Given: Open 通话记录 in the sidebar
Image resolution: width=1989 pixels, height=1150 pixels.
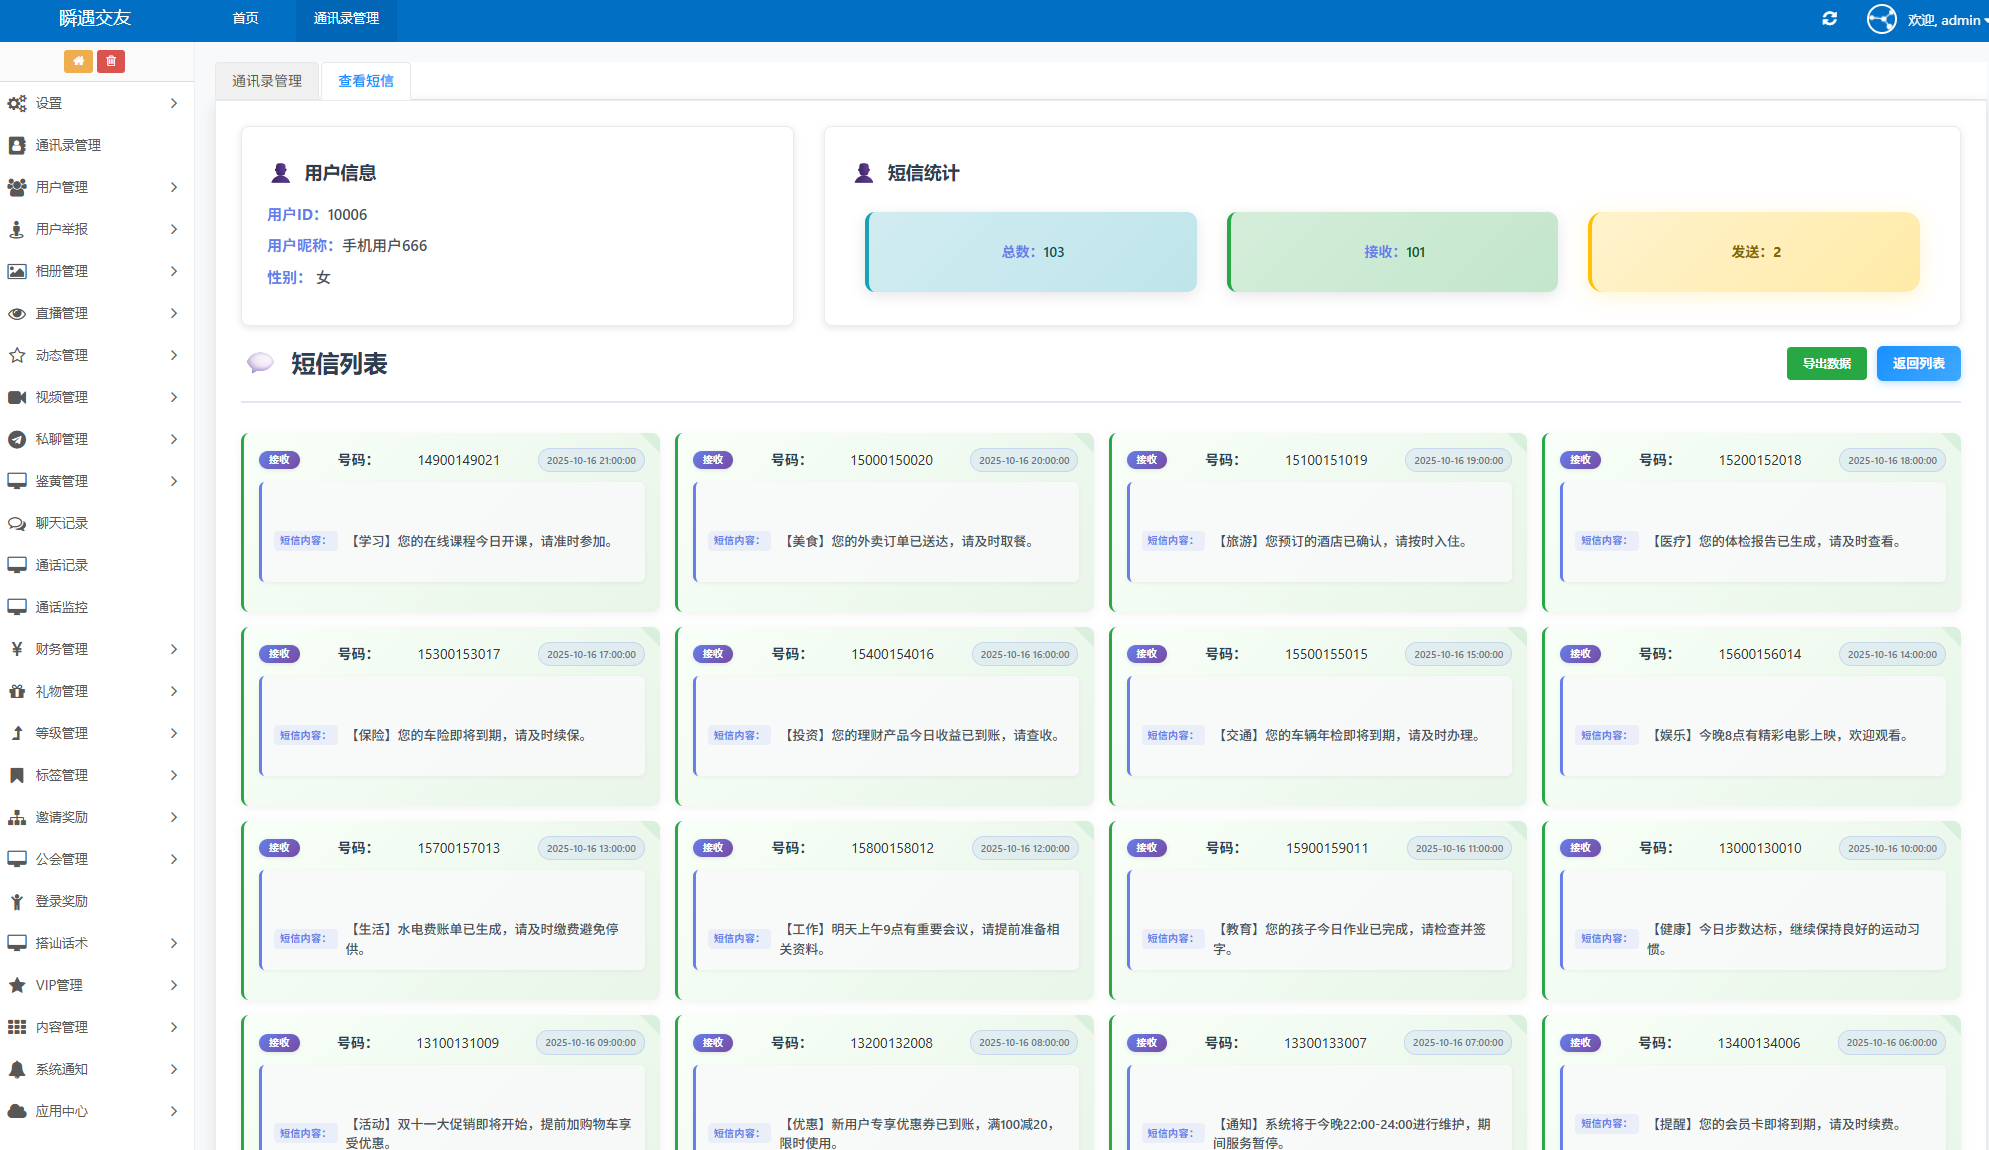Looking at the screenshot, I should pos(62,565).
